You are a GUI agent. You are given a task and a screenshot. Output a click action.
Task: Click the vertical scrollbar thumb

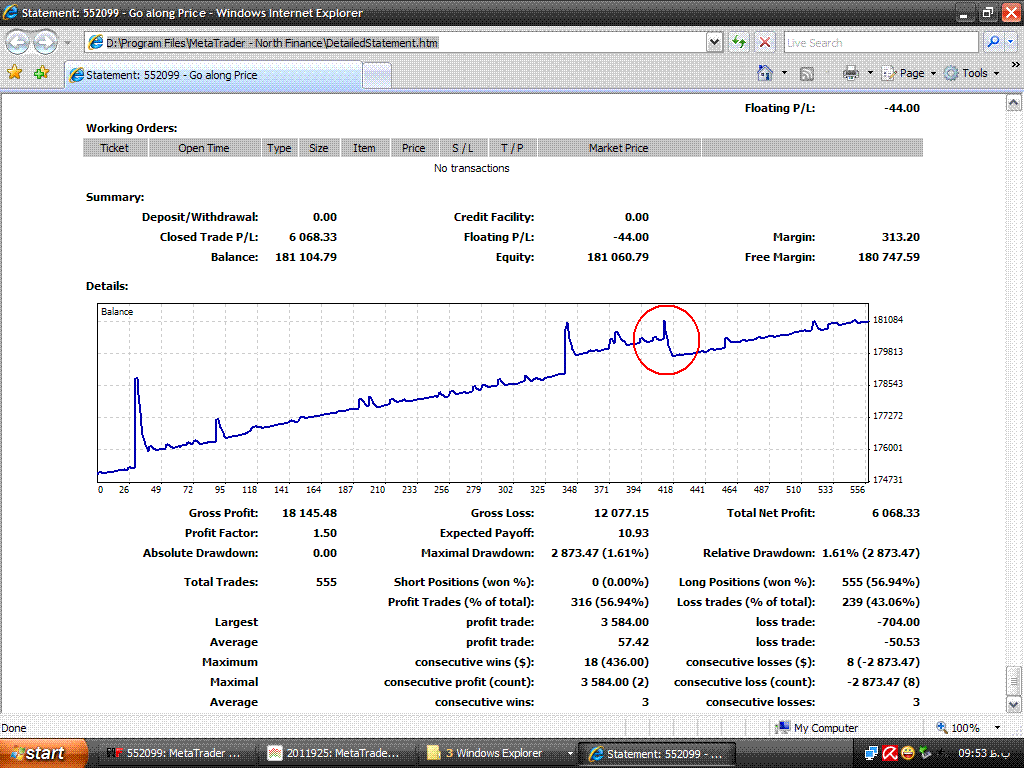[x=1014, y=681]
